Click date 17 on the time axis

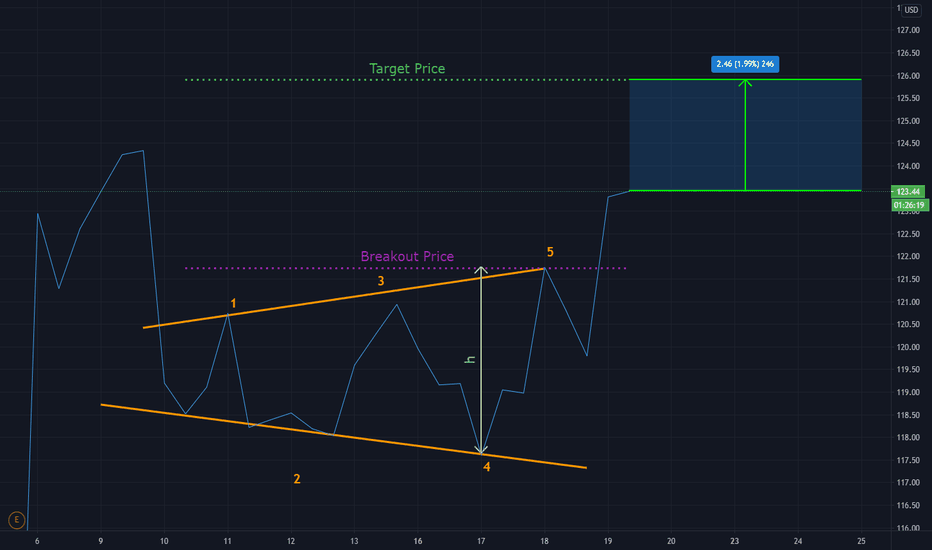pyautogui.click(x=481, y=541)
